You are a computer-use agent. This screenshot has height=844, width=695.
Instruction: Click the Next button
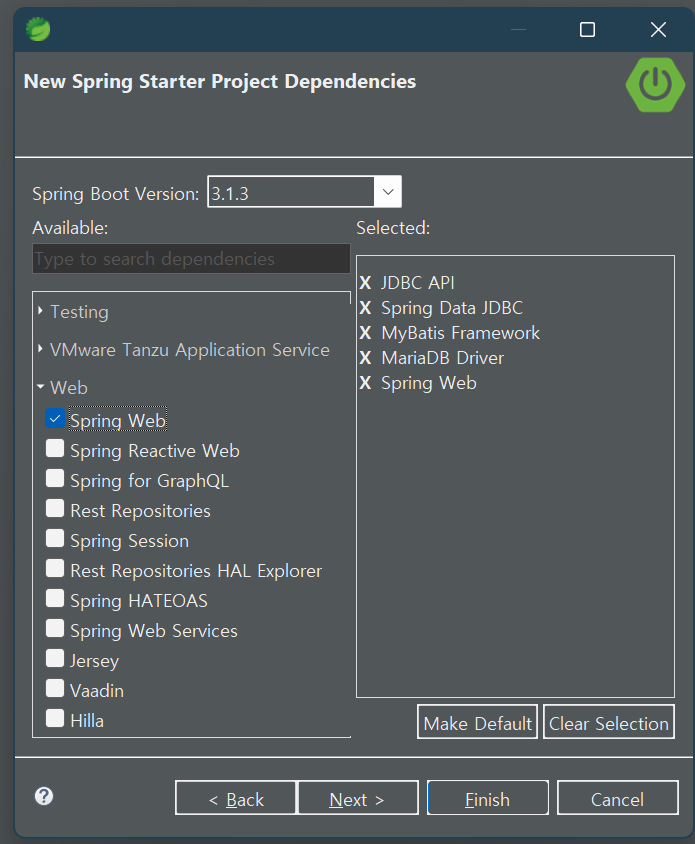[x=358, y=798]
